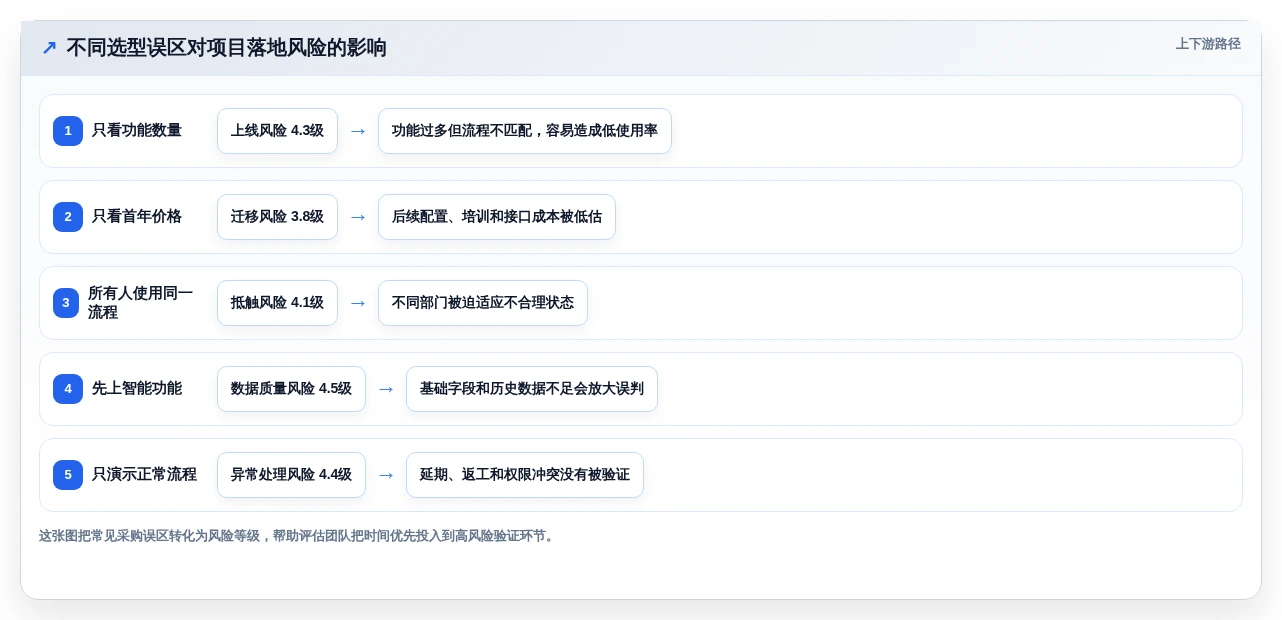Click the title 不同选型误区对项目落地风险的影响
The image size is (1282, 620).
tap(227, 48)
